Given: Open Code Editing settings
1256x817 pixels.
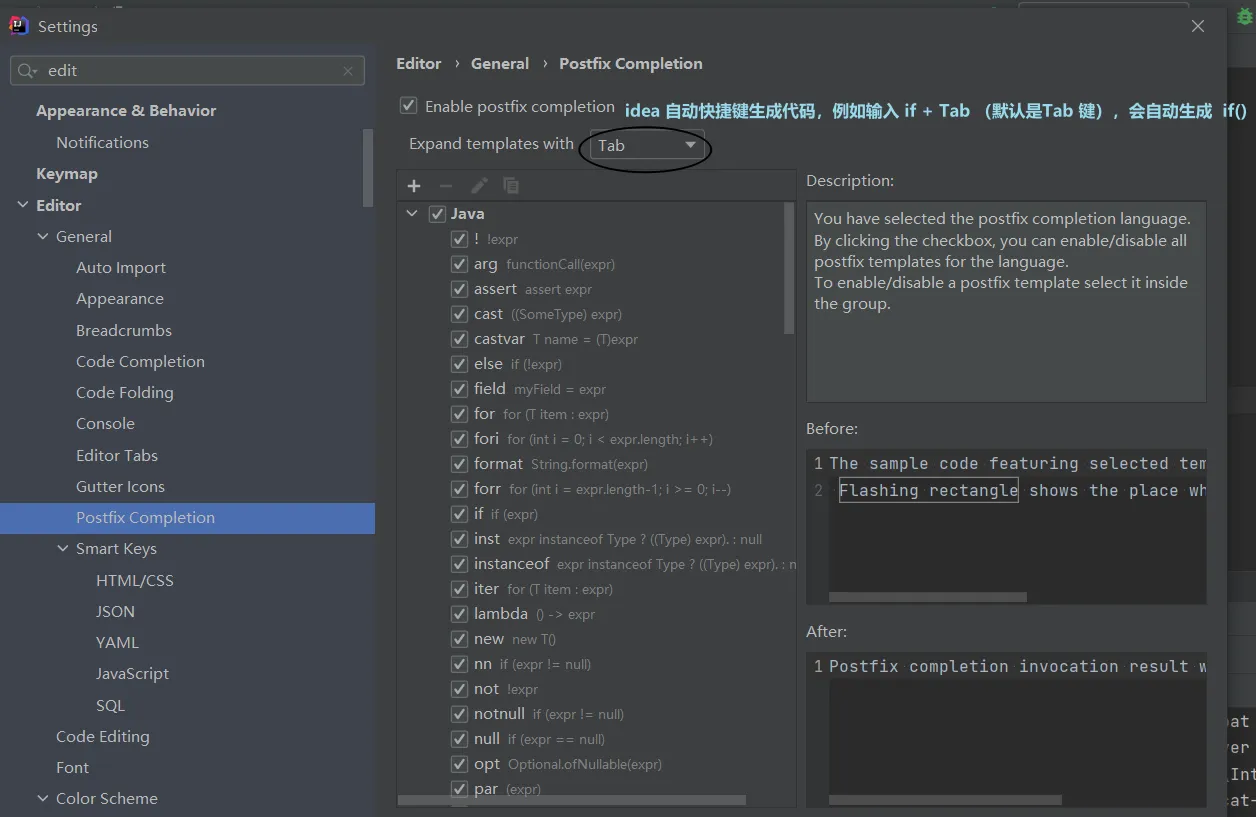Looking at the screenshot, I should coord(102,737).
